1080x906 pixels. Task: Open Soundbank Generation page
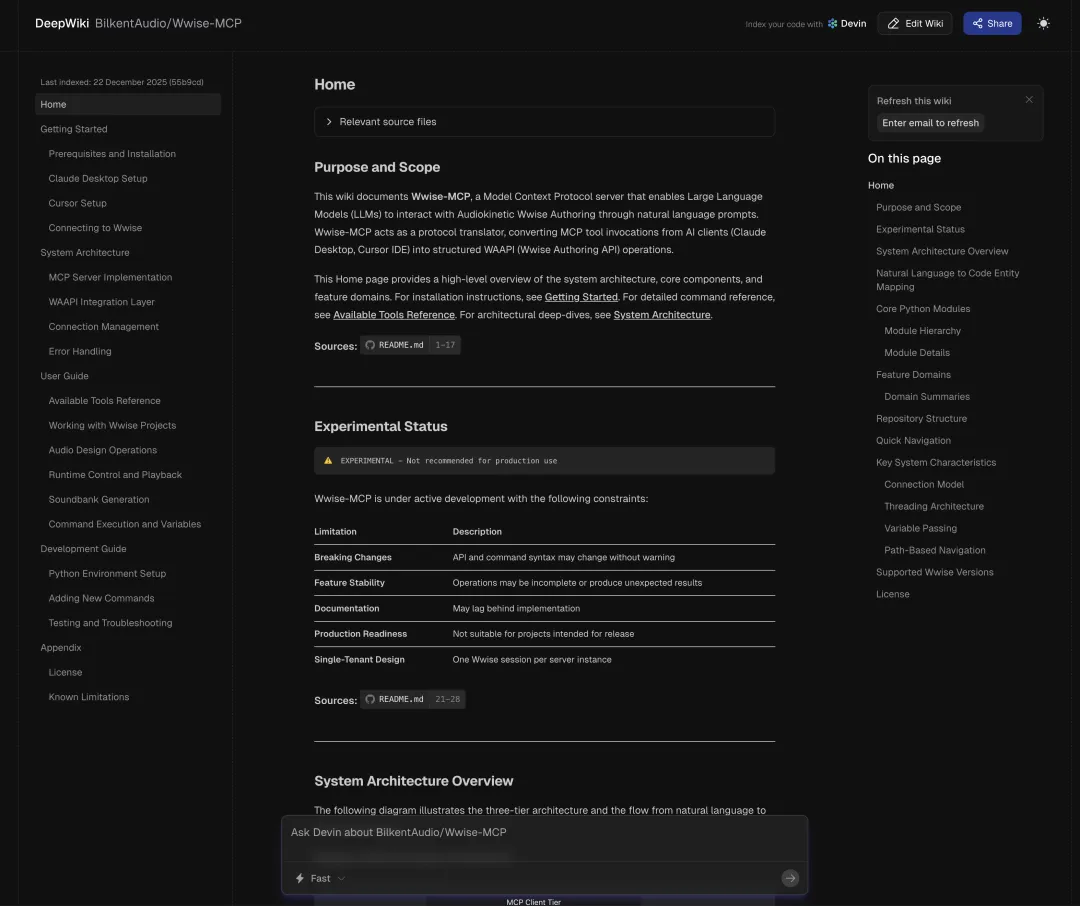click(x=98, y=500)
